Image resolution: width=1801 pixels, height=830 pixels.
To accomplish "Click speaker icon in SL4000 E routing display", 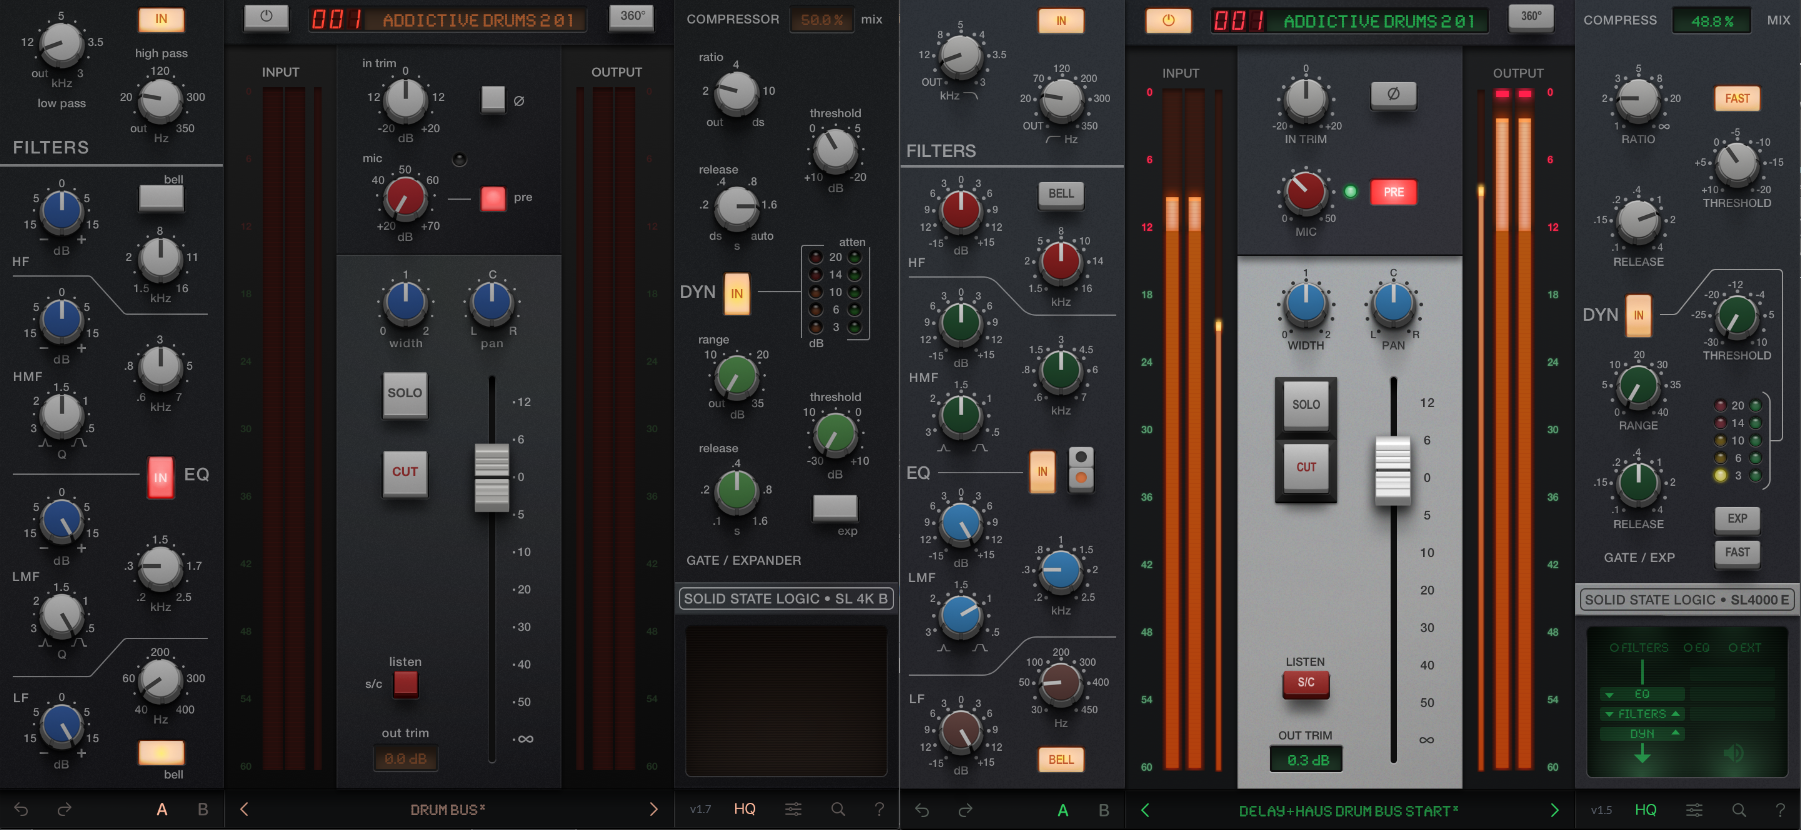I will tap(1734, 753).
